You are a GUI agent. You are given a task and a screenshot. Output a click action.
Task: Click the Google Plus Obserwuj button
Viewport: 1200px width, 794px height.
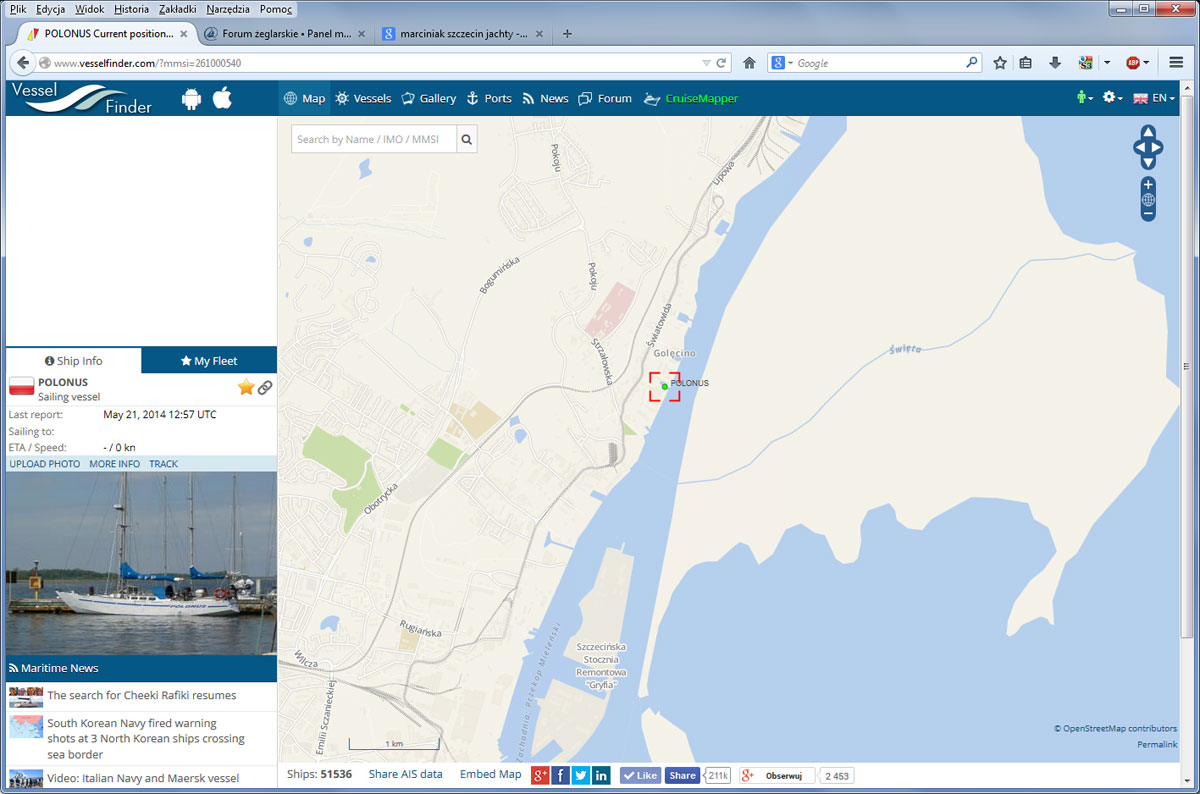[x=778, y=775]
